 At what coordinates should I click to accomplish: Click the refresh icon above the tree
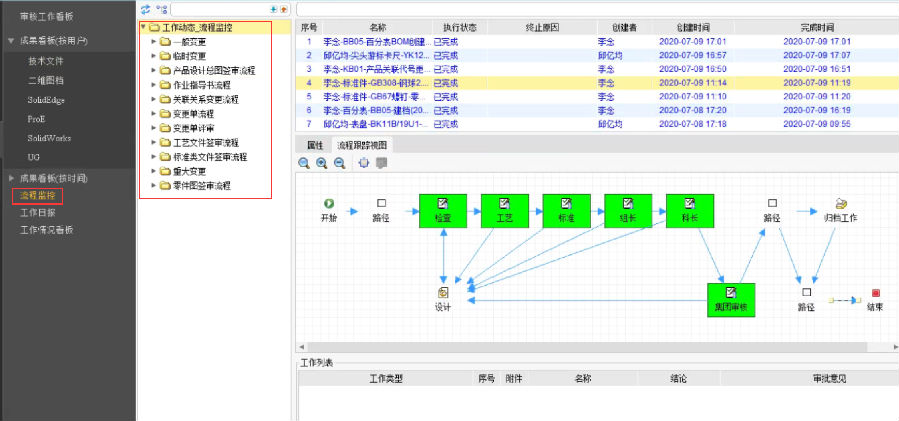[x=145, y=9]
